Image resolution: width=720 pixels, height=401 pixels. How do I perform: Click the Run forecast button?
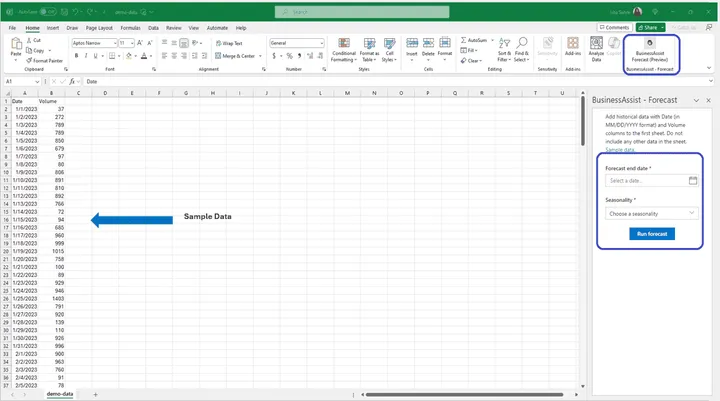651,234
